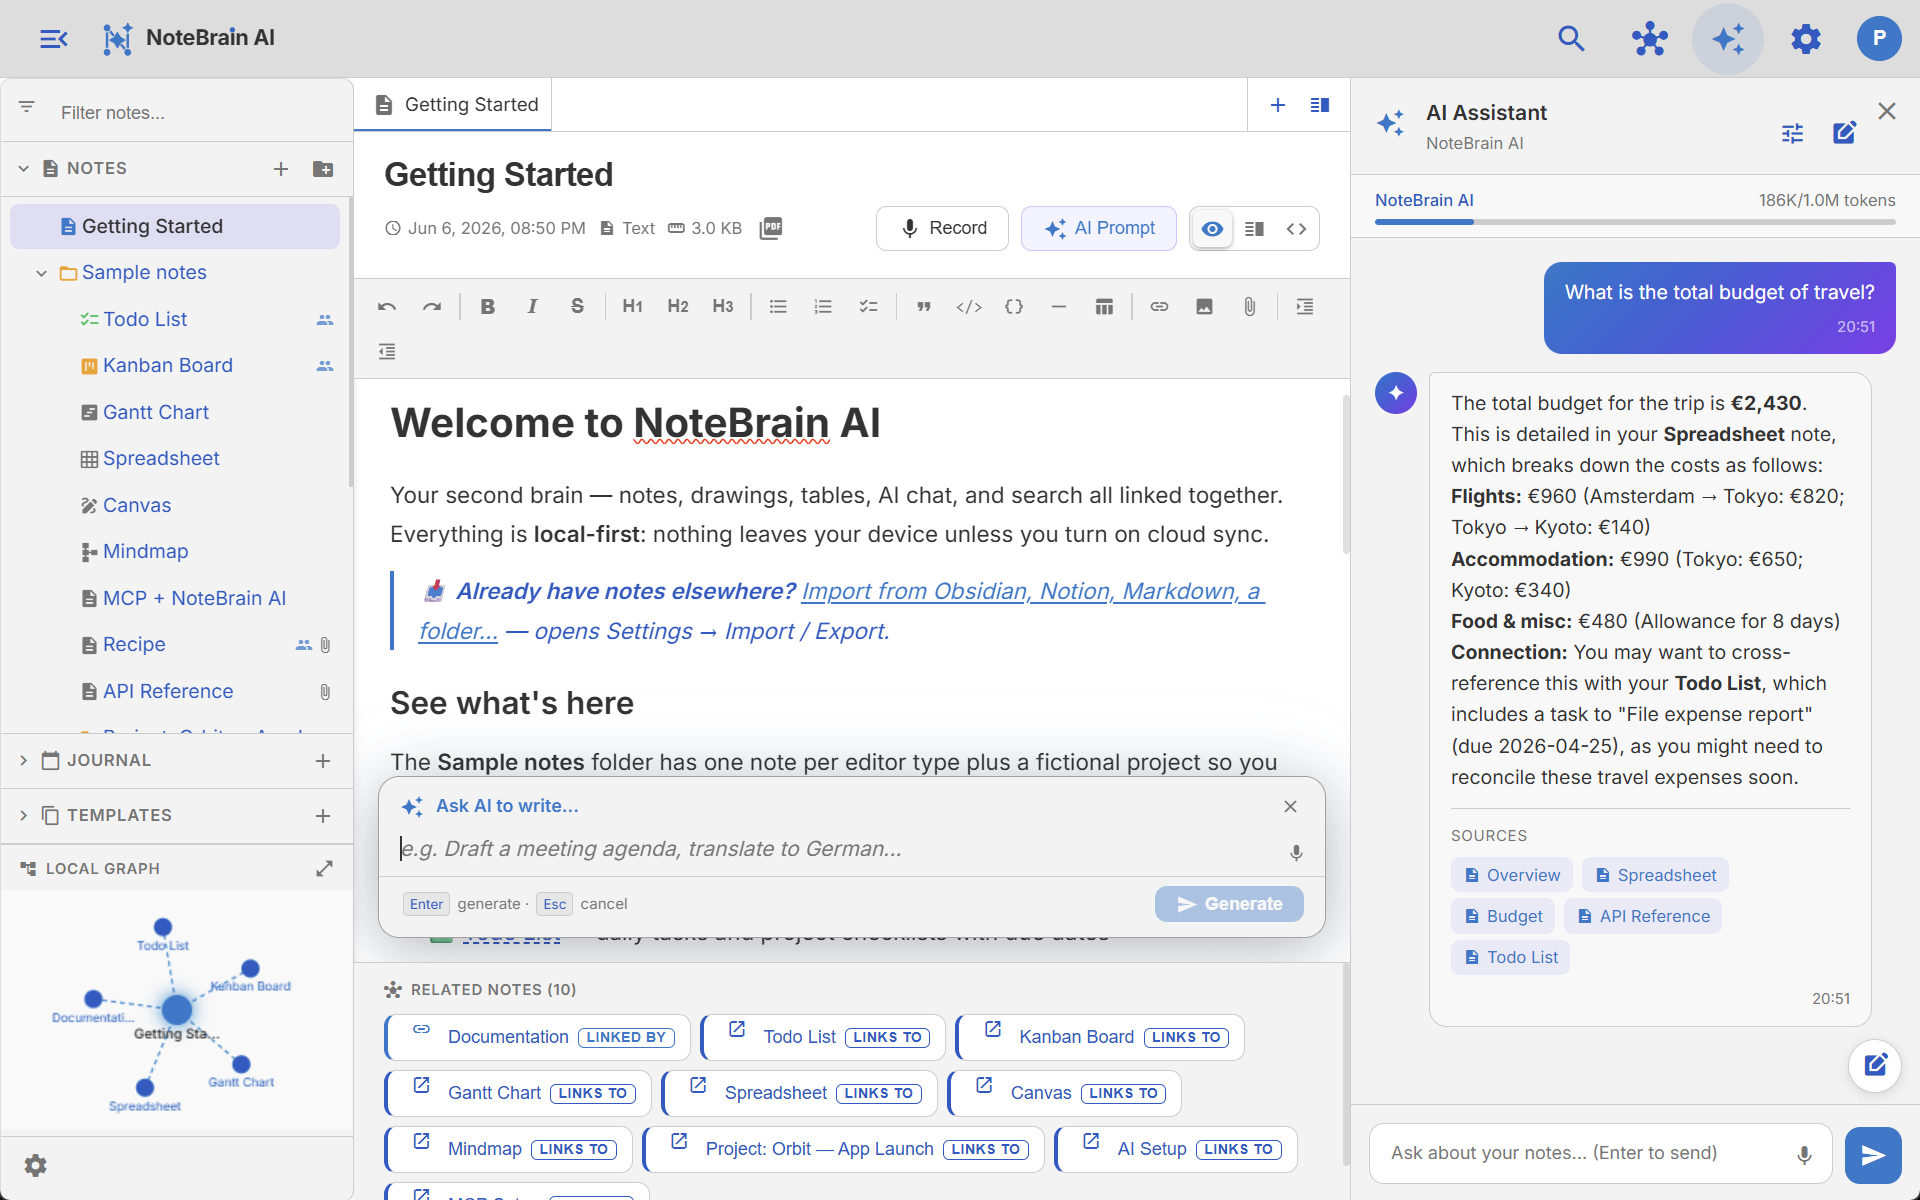Insert bulleted list
This screenshot has height=1200, width=1920.
778,307
